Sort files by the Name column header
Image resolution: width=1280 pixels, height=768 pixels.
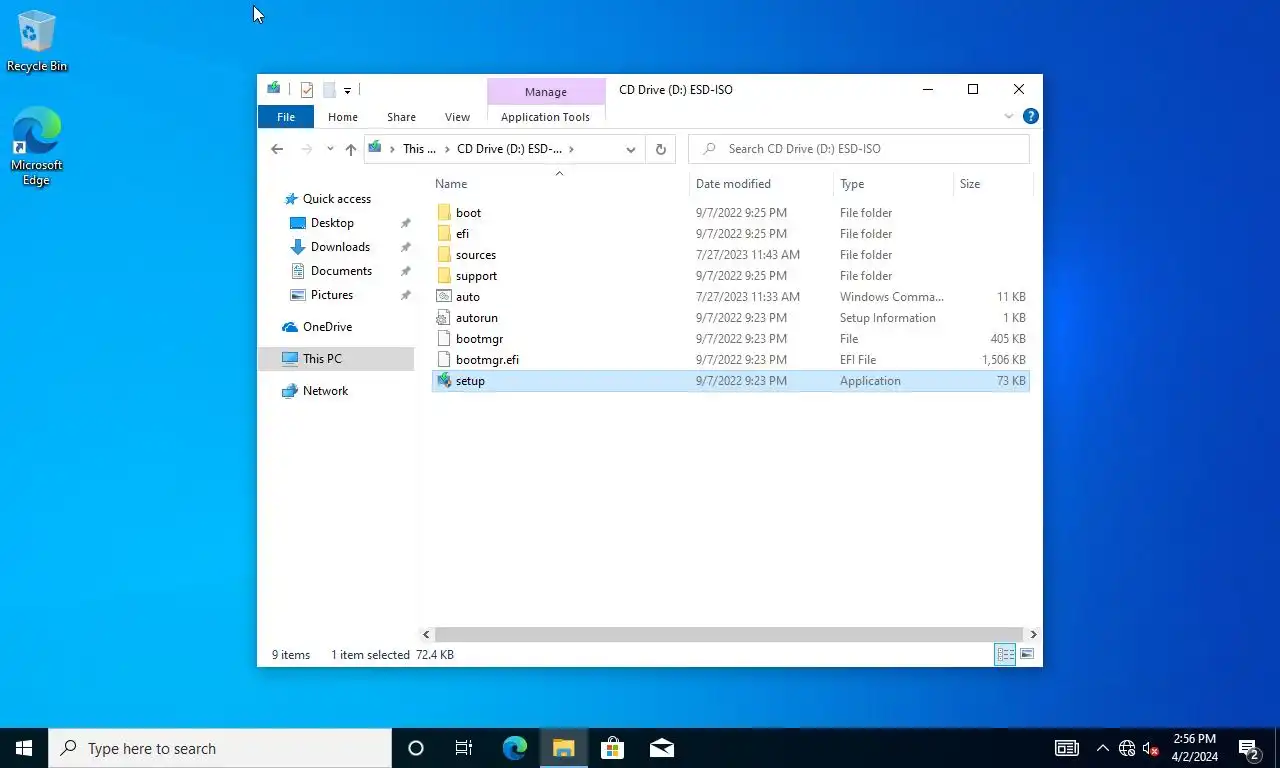coord(559,184)
